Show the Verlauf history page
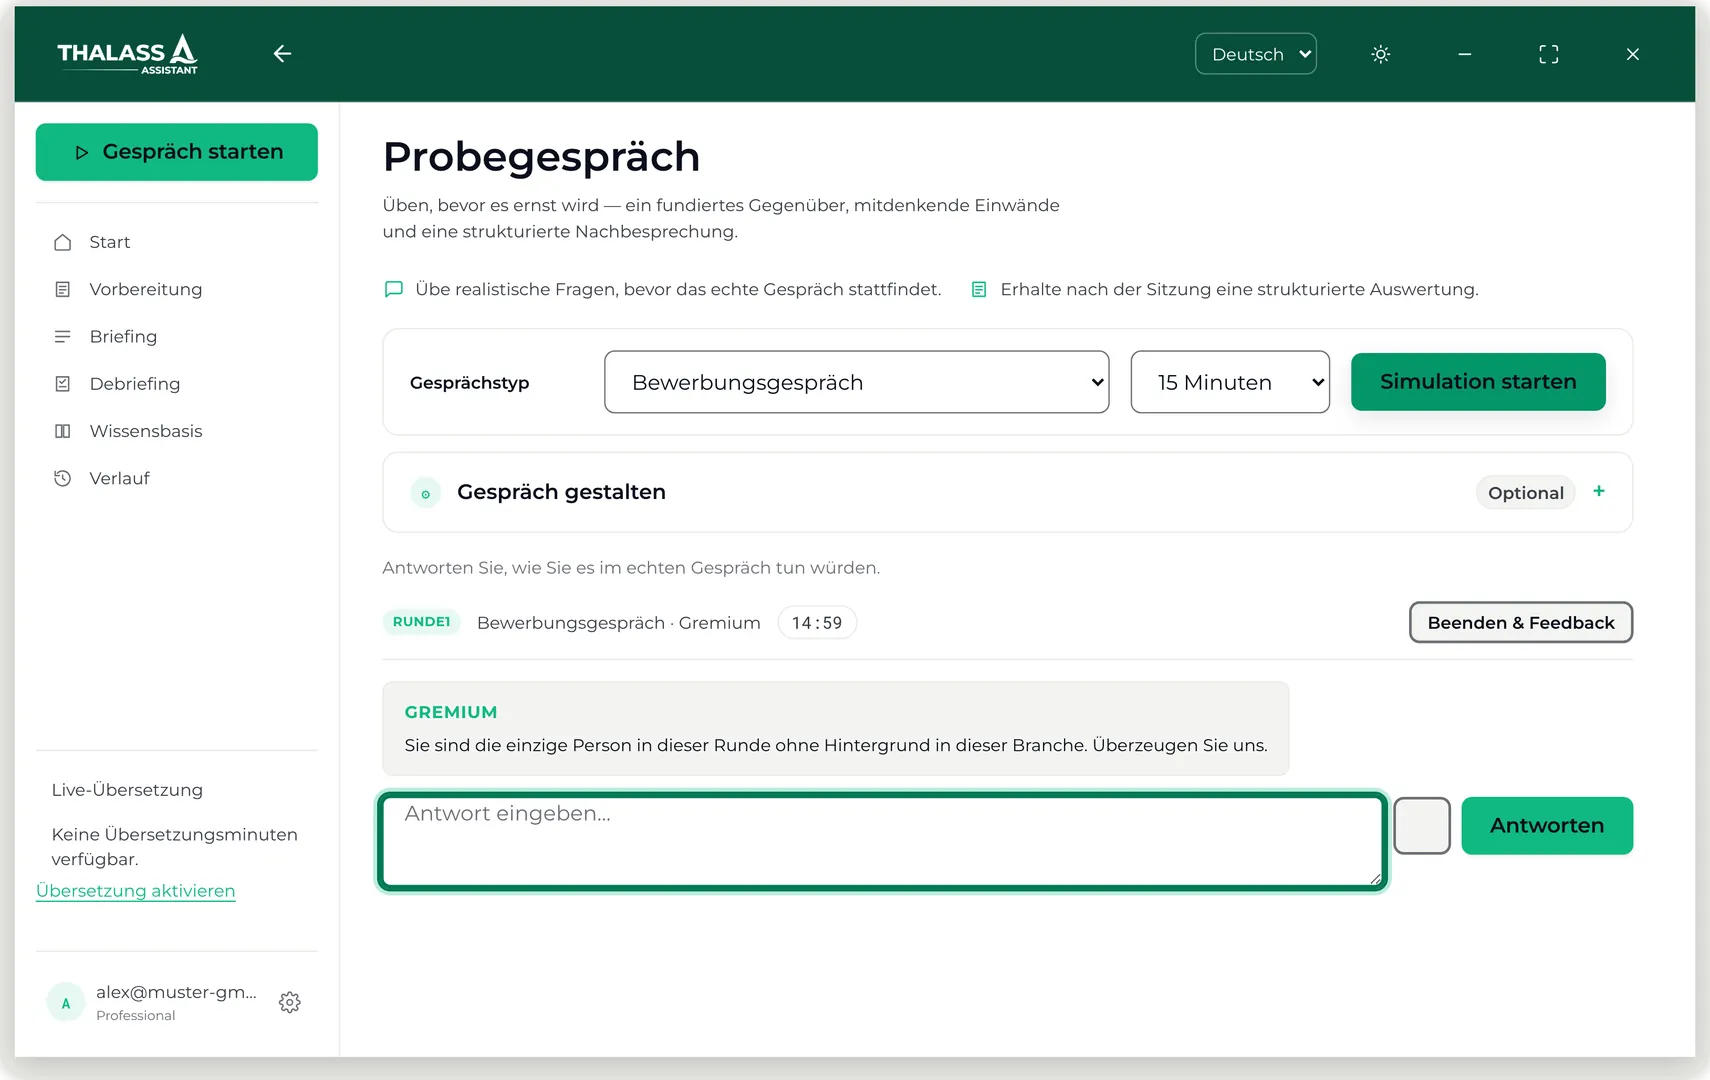The image size is (1710, 1080). [177, 478]
